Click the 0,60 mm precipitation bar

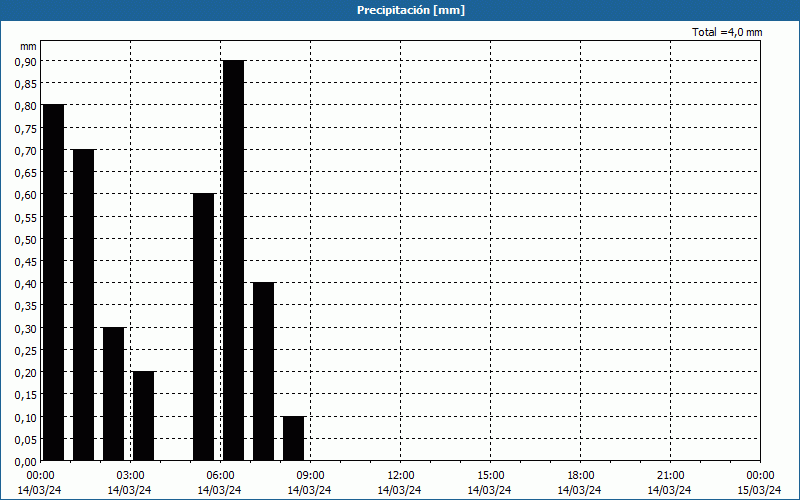coord(204,327)
